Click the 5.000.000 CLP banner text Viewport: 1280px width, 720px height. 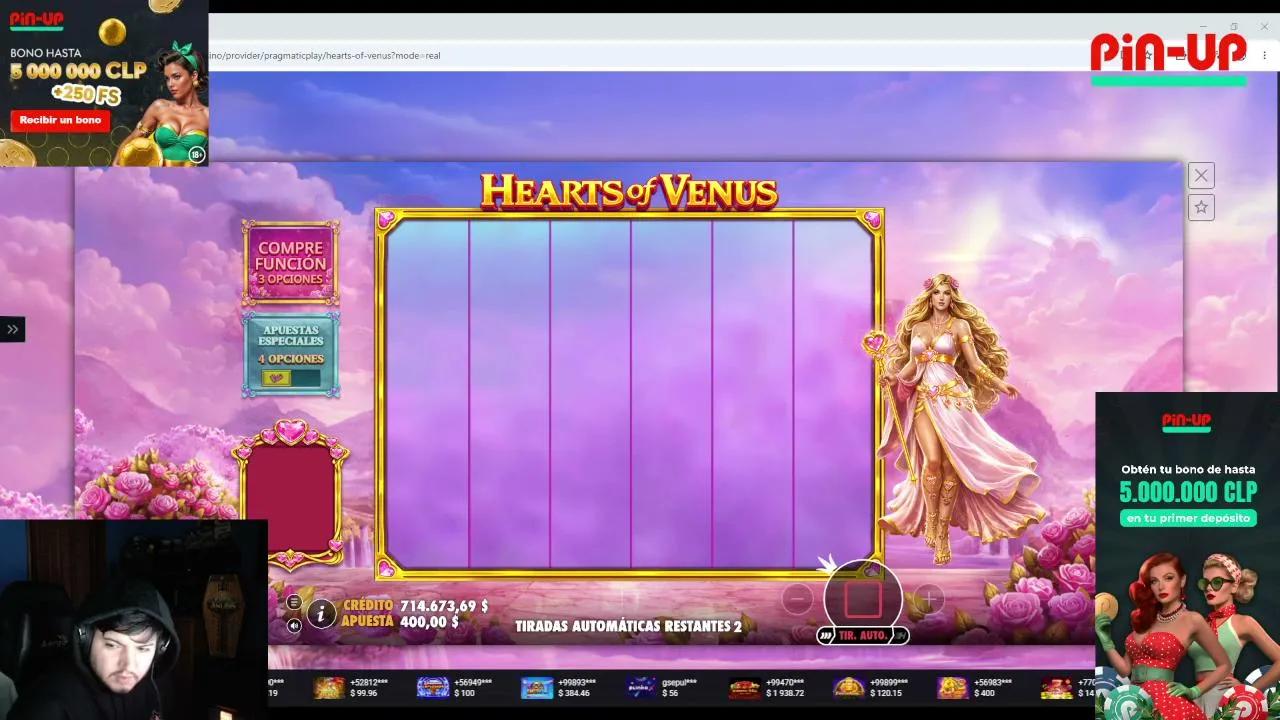click(1187, 492)
